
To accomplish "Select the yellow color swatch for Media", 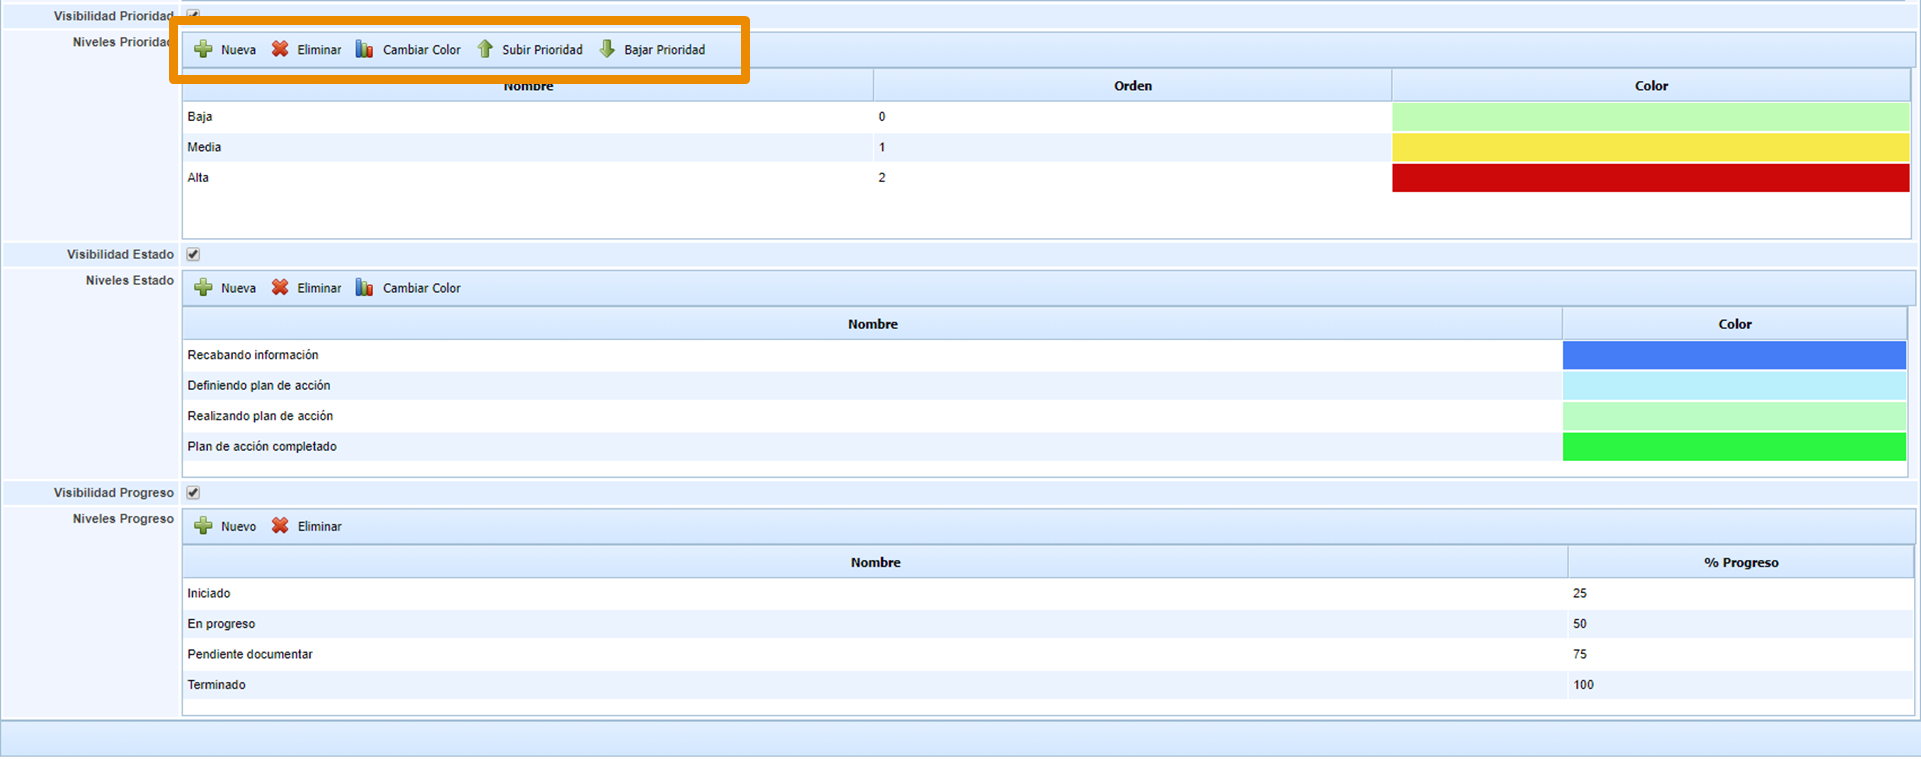I will 1650,148.
